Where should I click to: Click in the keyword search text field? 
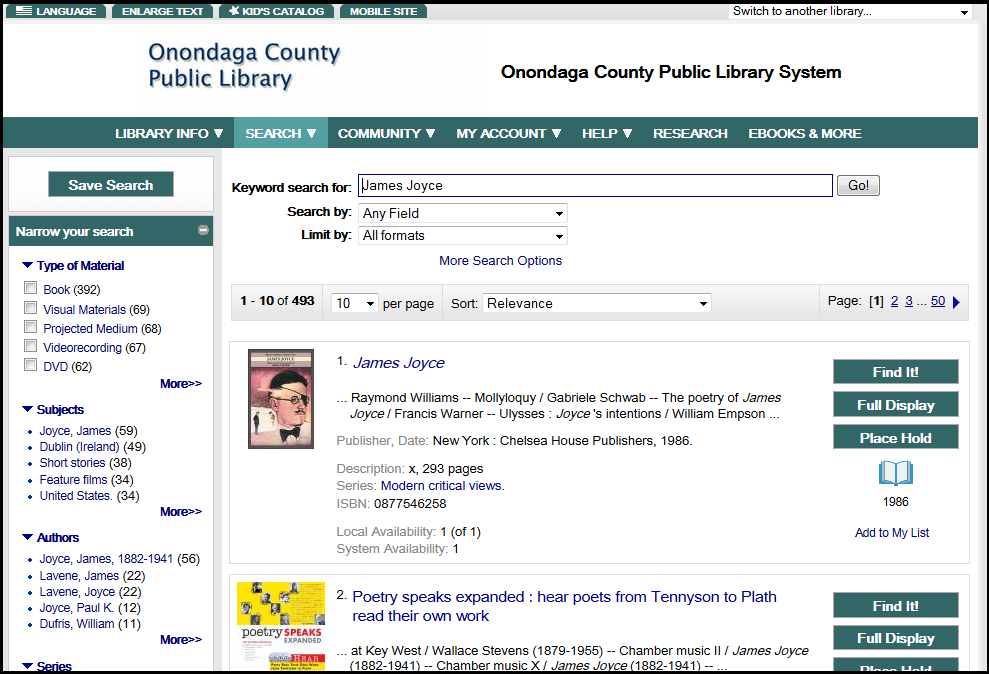(x=595, y=186)
